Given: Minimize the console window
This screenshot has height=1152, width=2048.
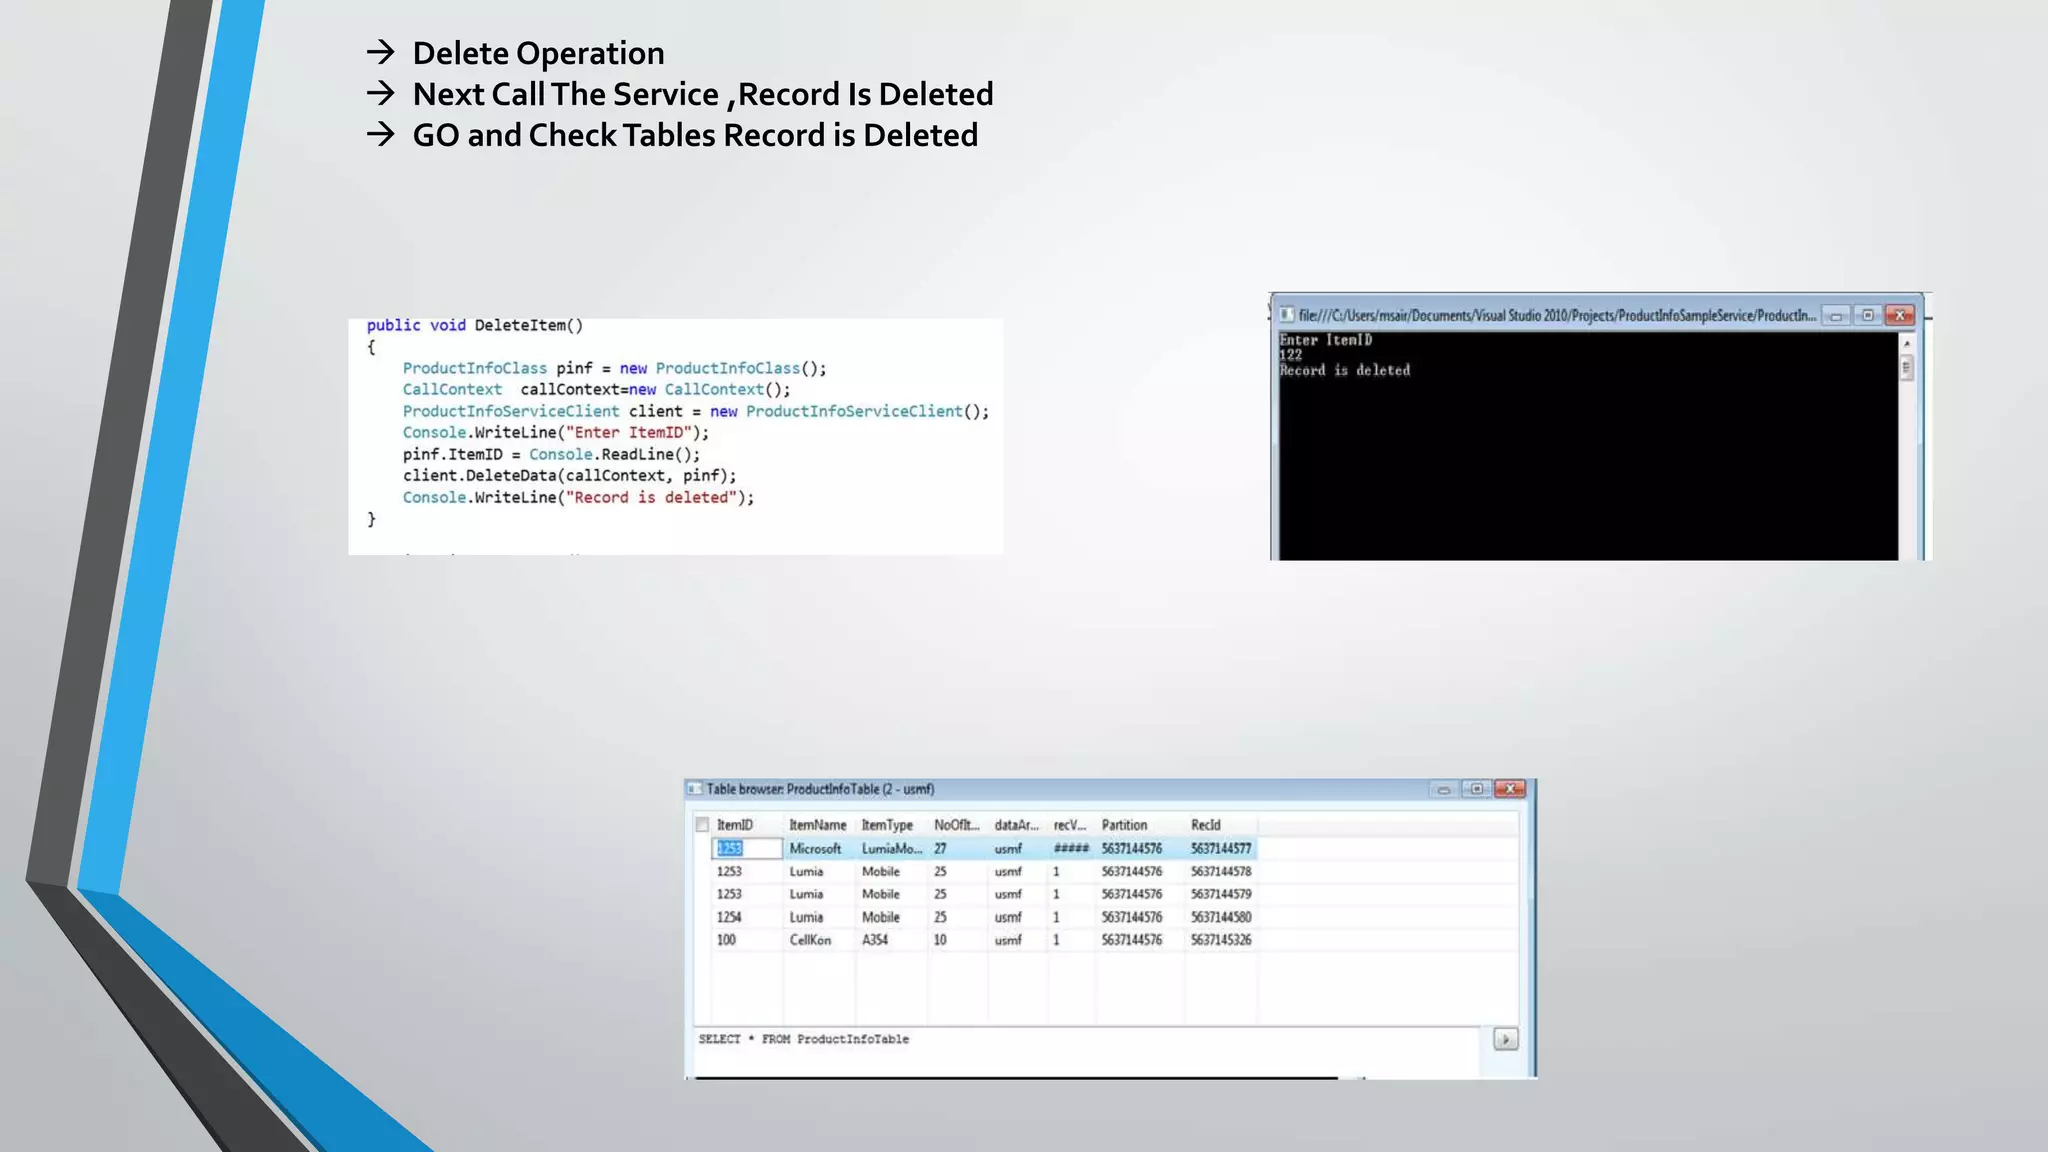Looking at the screenshot, I should point(1836,316).
